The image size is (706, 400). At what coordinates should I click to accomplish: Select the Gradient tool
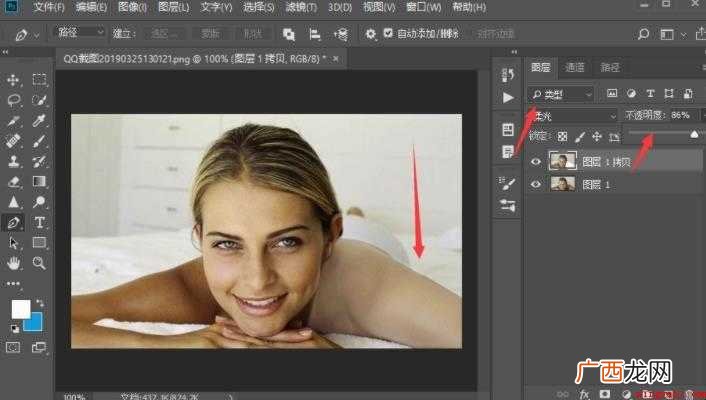tap(39, 182)
